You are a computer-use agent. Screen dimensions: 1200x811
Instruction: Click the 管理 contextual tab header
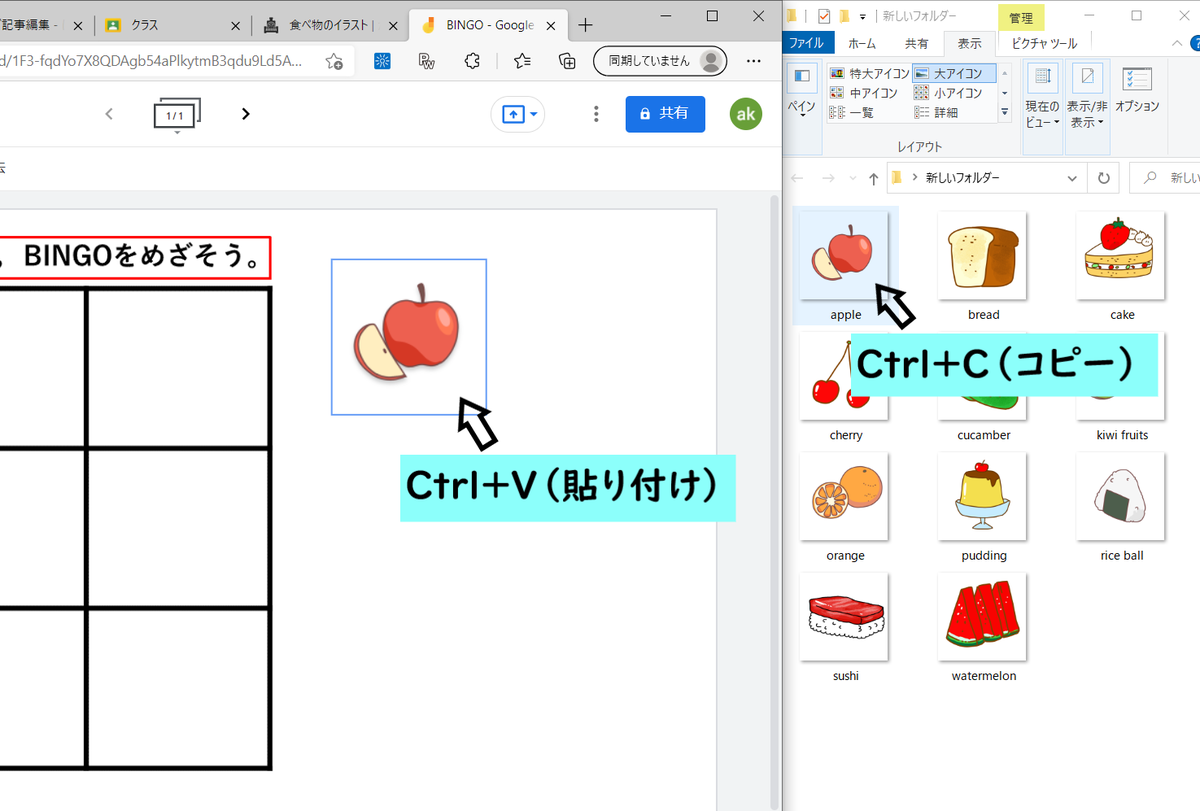point(1021,17)
